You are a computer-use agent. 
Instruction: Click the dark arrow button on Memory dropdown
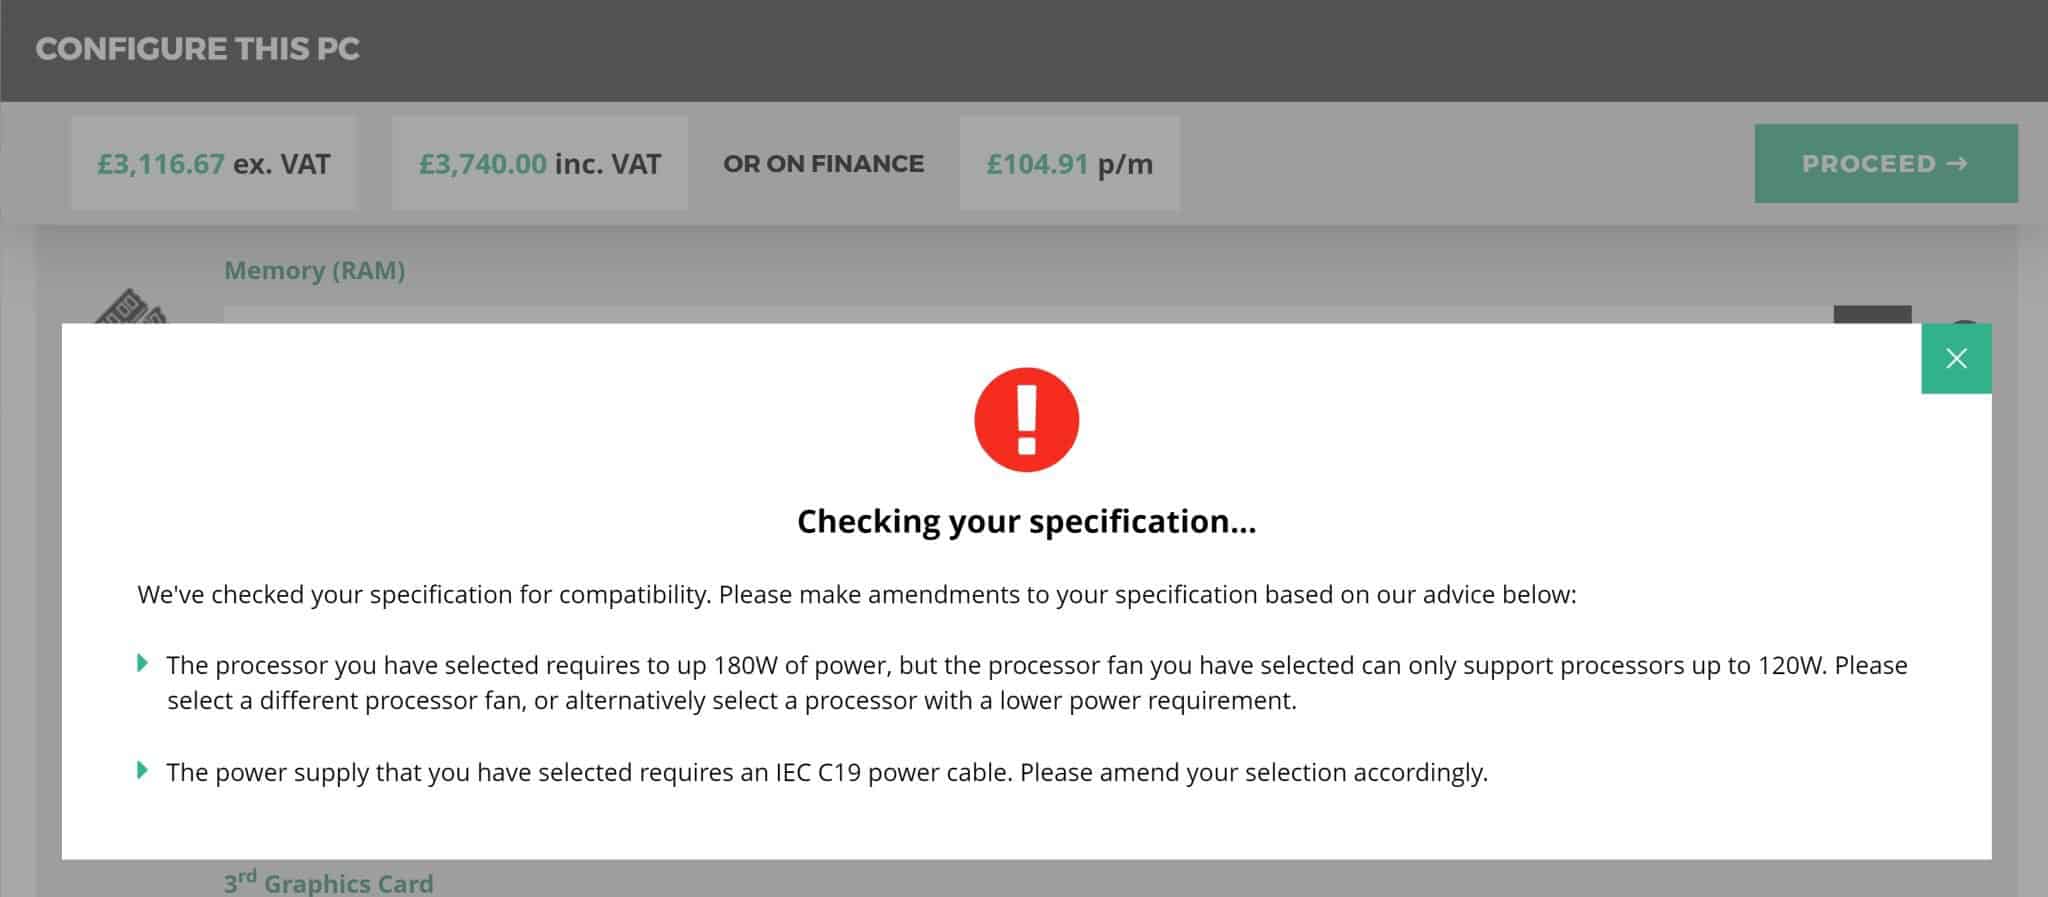[1872, 314]
